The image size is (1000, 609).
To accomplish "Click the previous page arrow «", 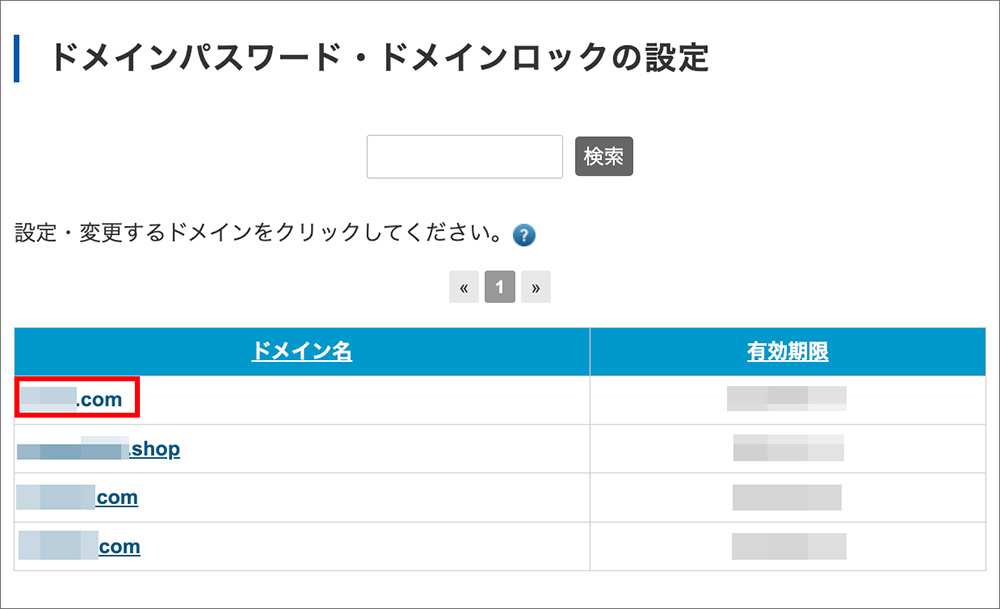I will click(463, 287).
